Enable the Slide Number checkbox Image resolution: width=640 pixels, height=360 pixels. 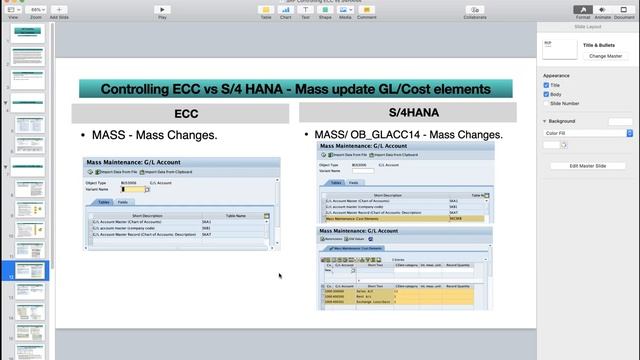[546, 103]
